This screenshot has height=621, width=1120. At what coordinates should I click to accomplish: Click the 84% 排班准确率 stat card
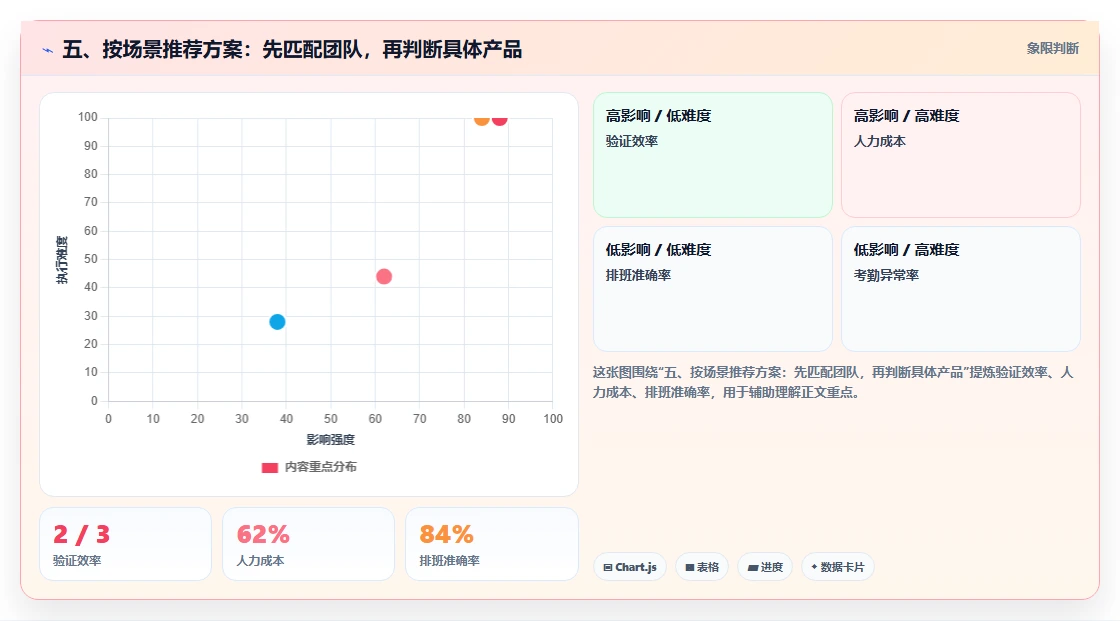(x=491, y=544)
